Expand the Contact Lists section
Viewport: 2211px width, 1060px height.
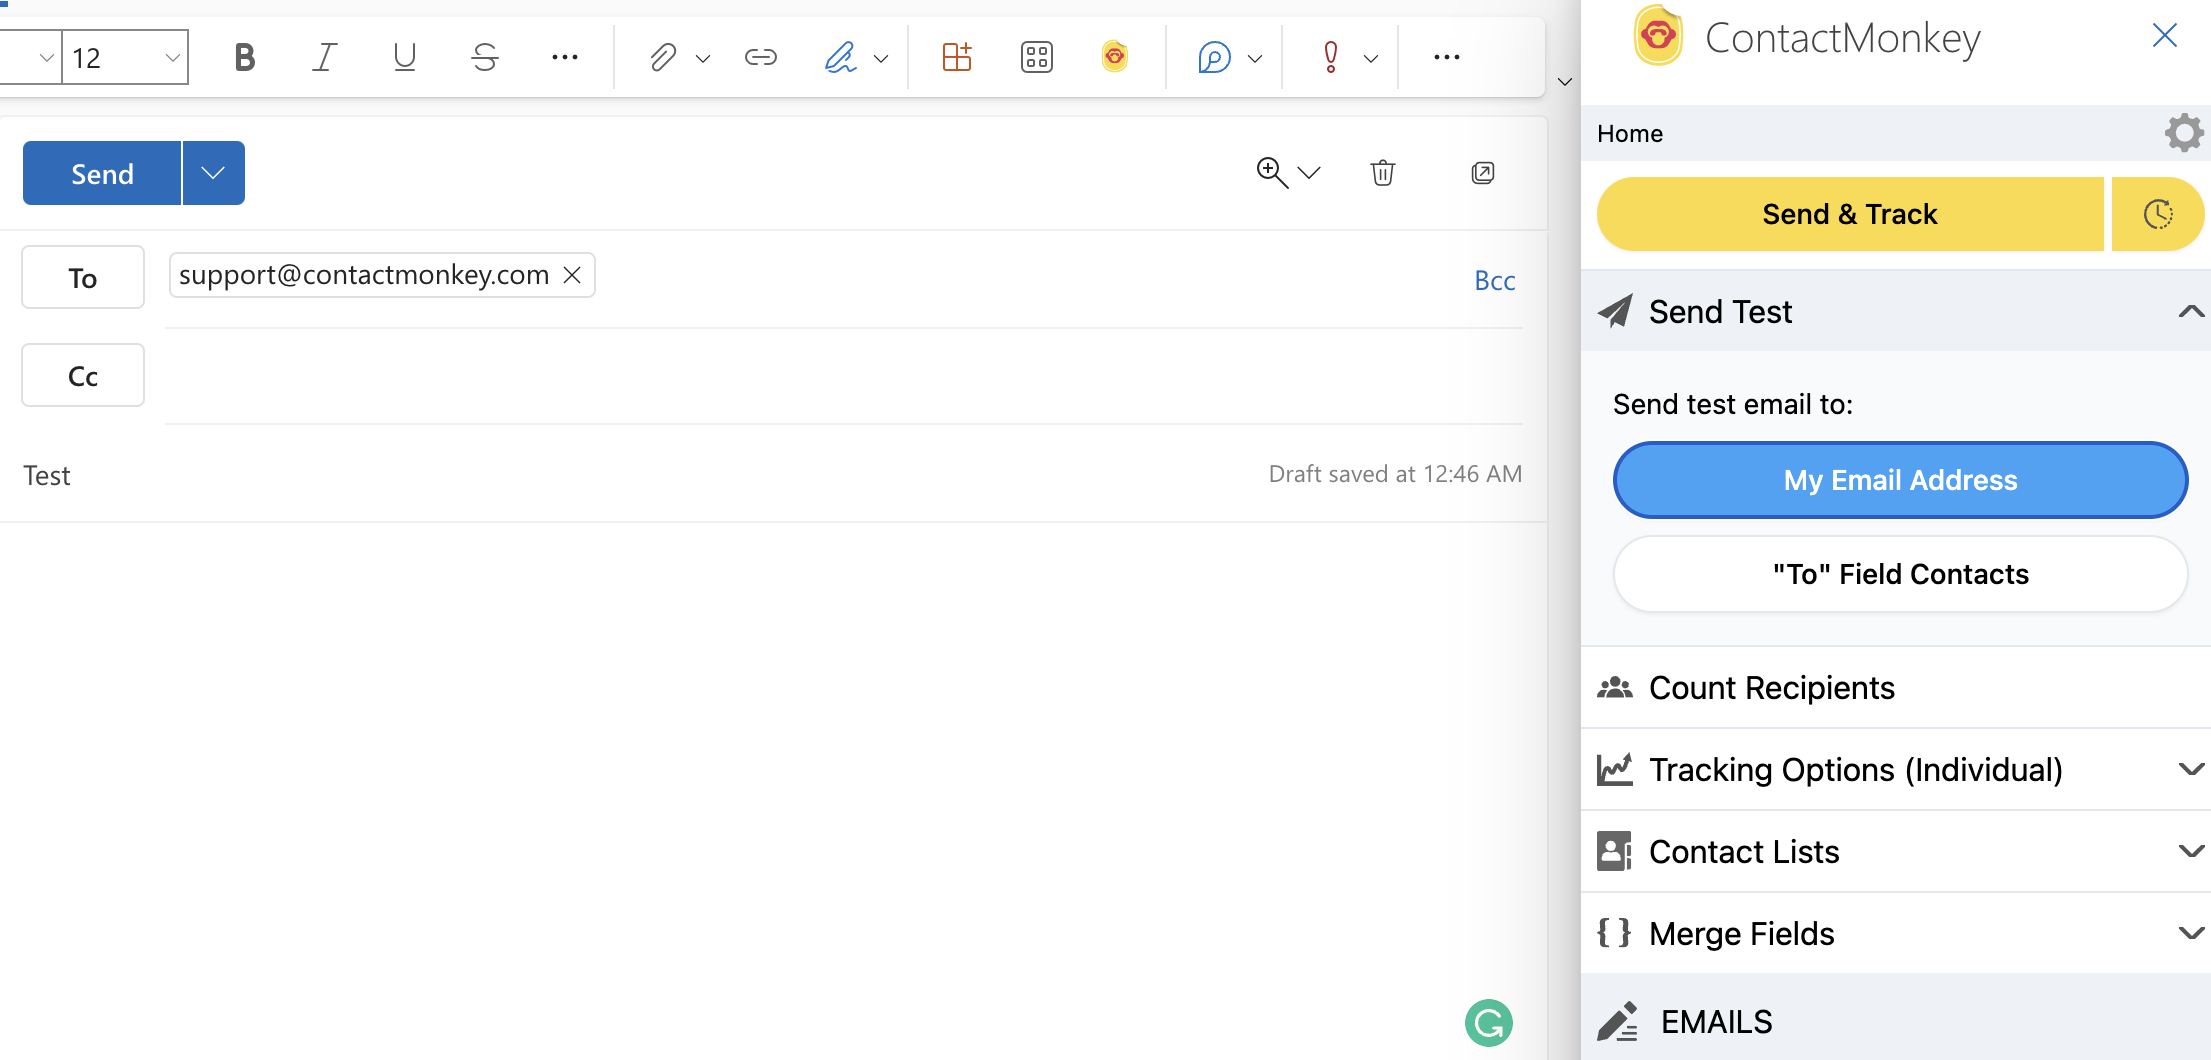point(1896,852)
